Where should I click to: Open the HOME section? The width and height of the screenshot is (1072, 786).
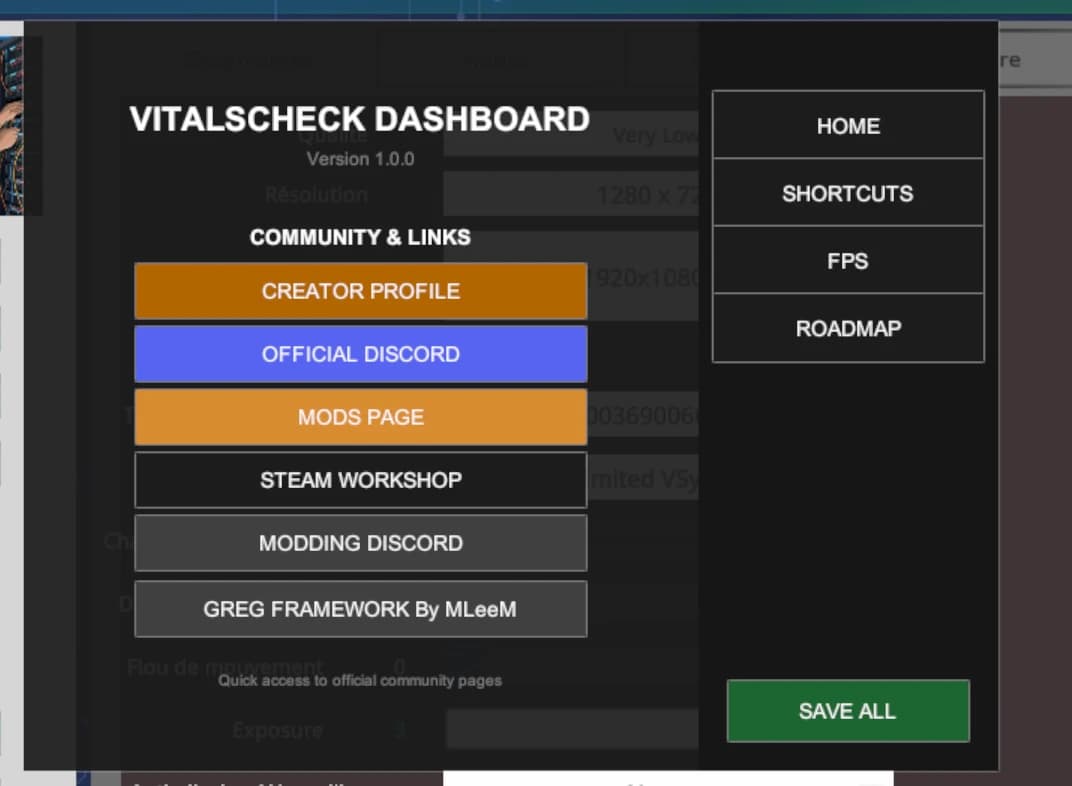click(x=848, y=125)
